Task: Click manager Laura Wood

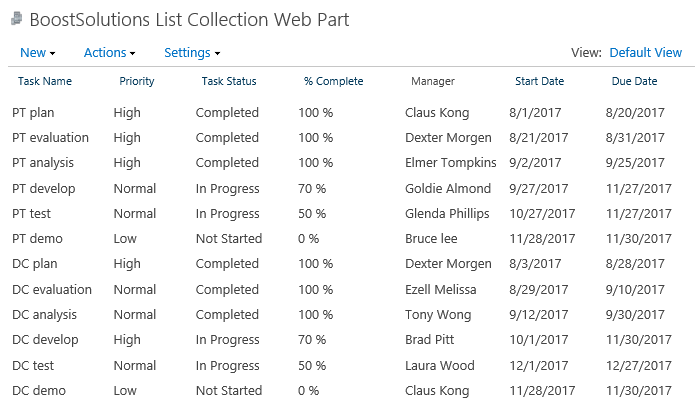Action: coord(440,366)
